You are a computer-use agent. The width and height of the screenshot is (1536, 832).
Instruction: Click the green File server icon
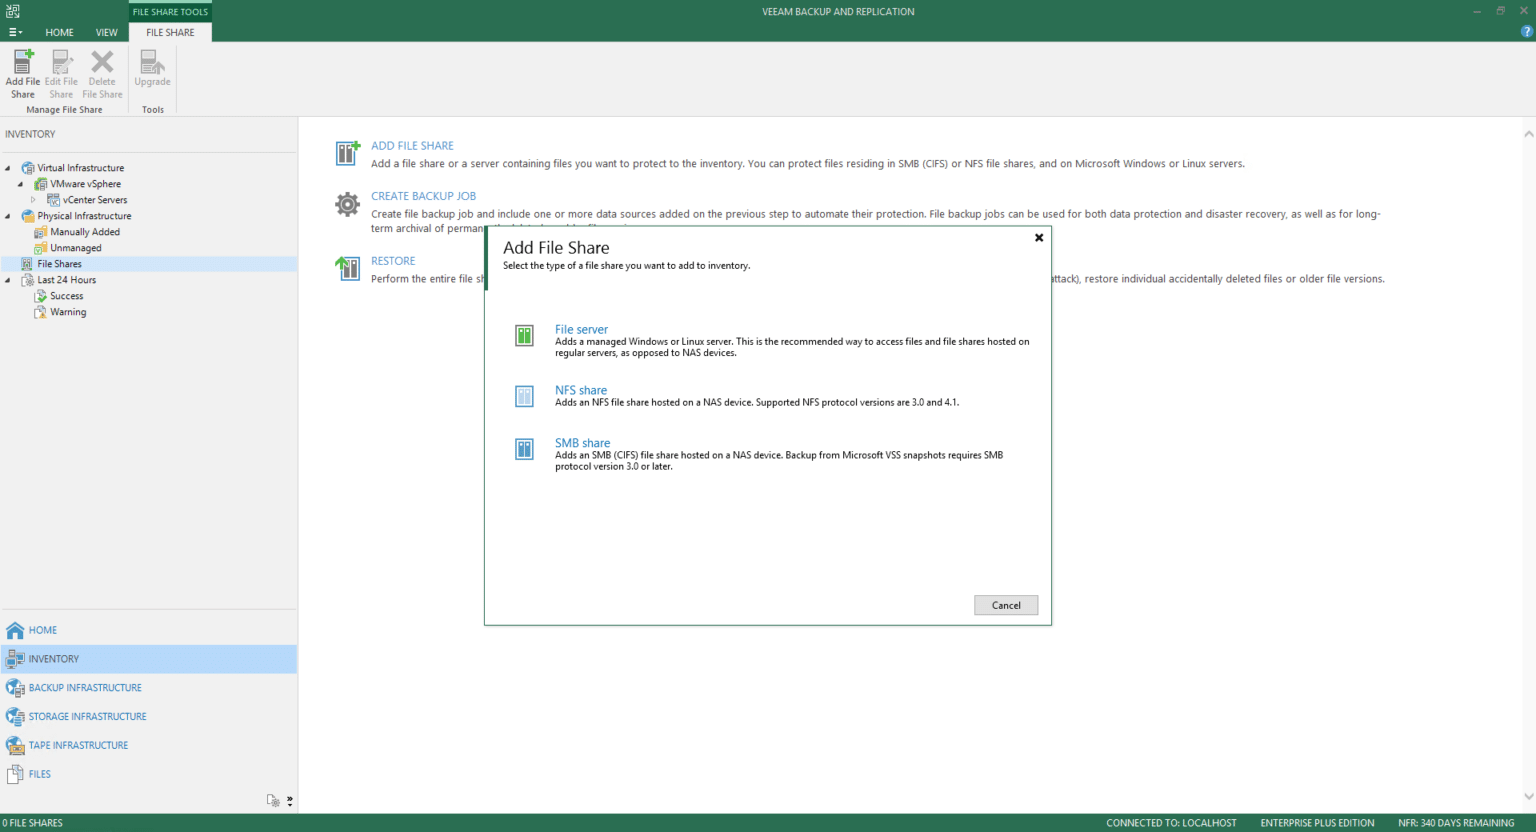pyautogui.click(x=524, y=336)
